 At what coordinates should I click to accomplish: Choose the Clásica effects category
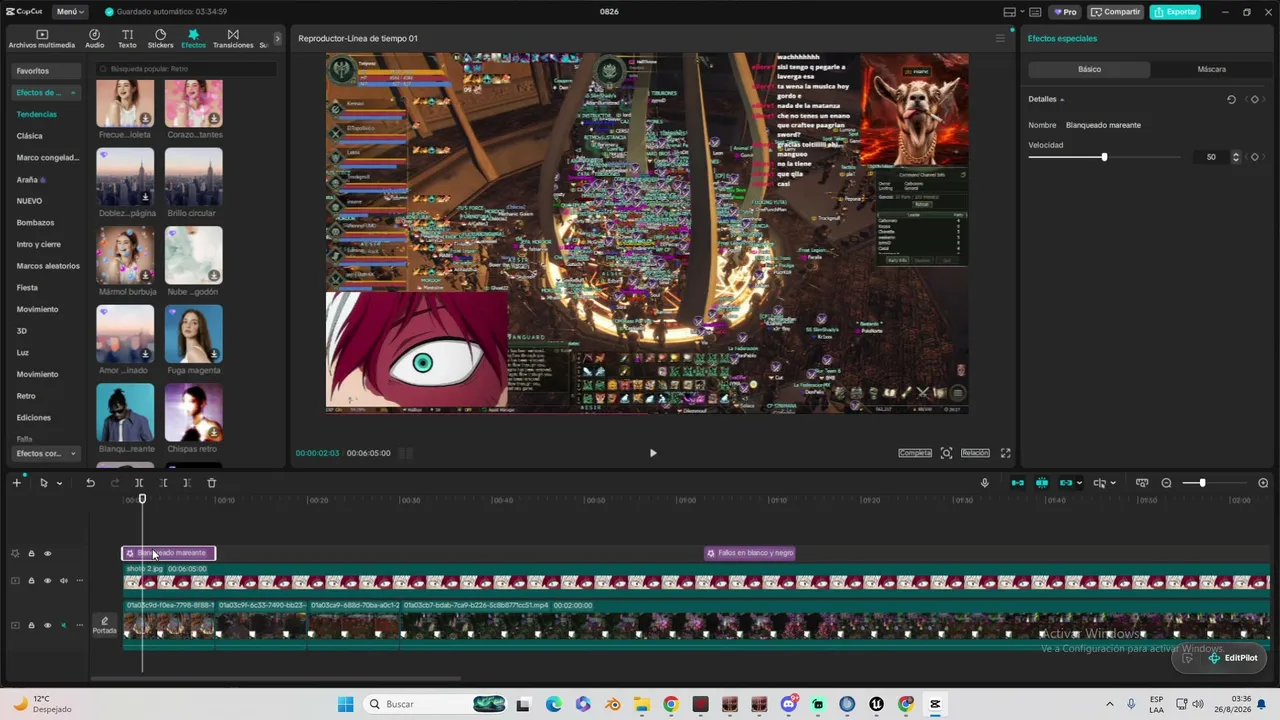click(x=30, y=136)
